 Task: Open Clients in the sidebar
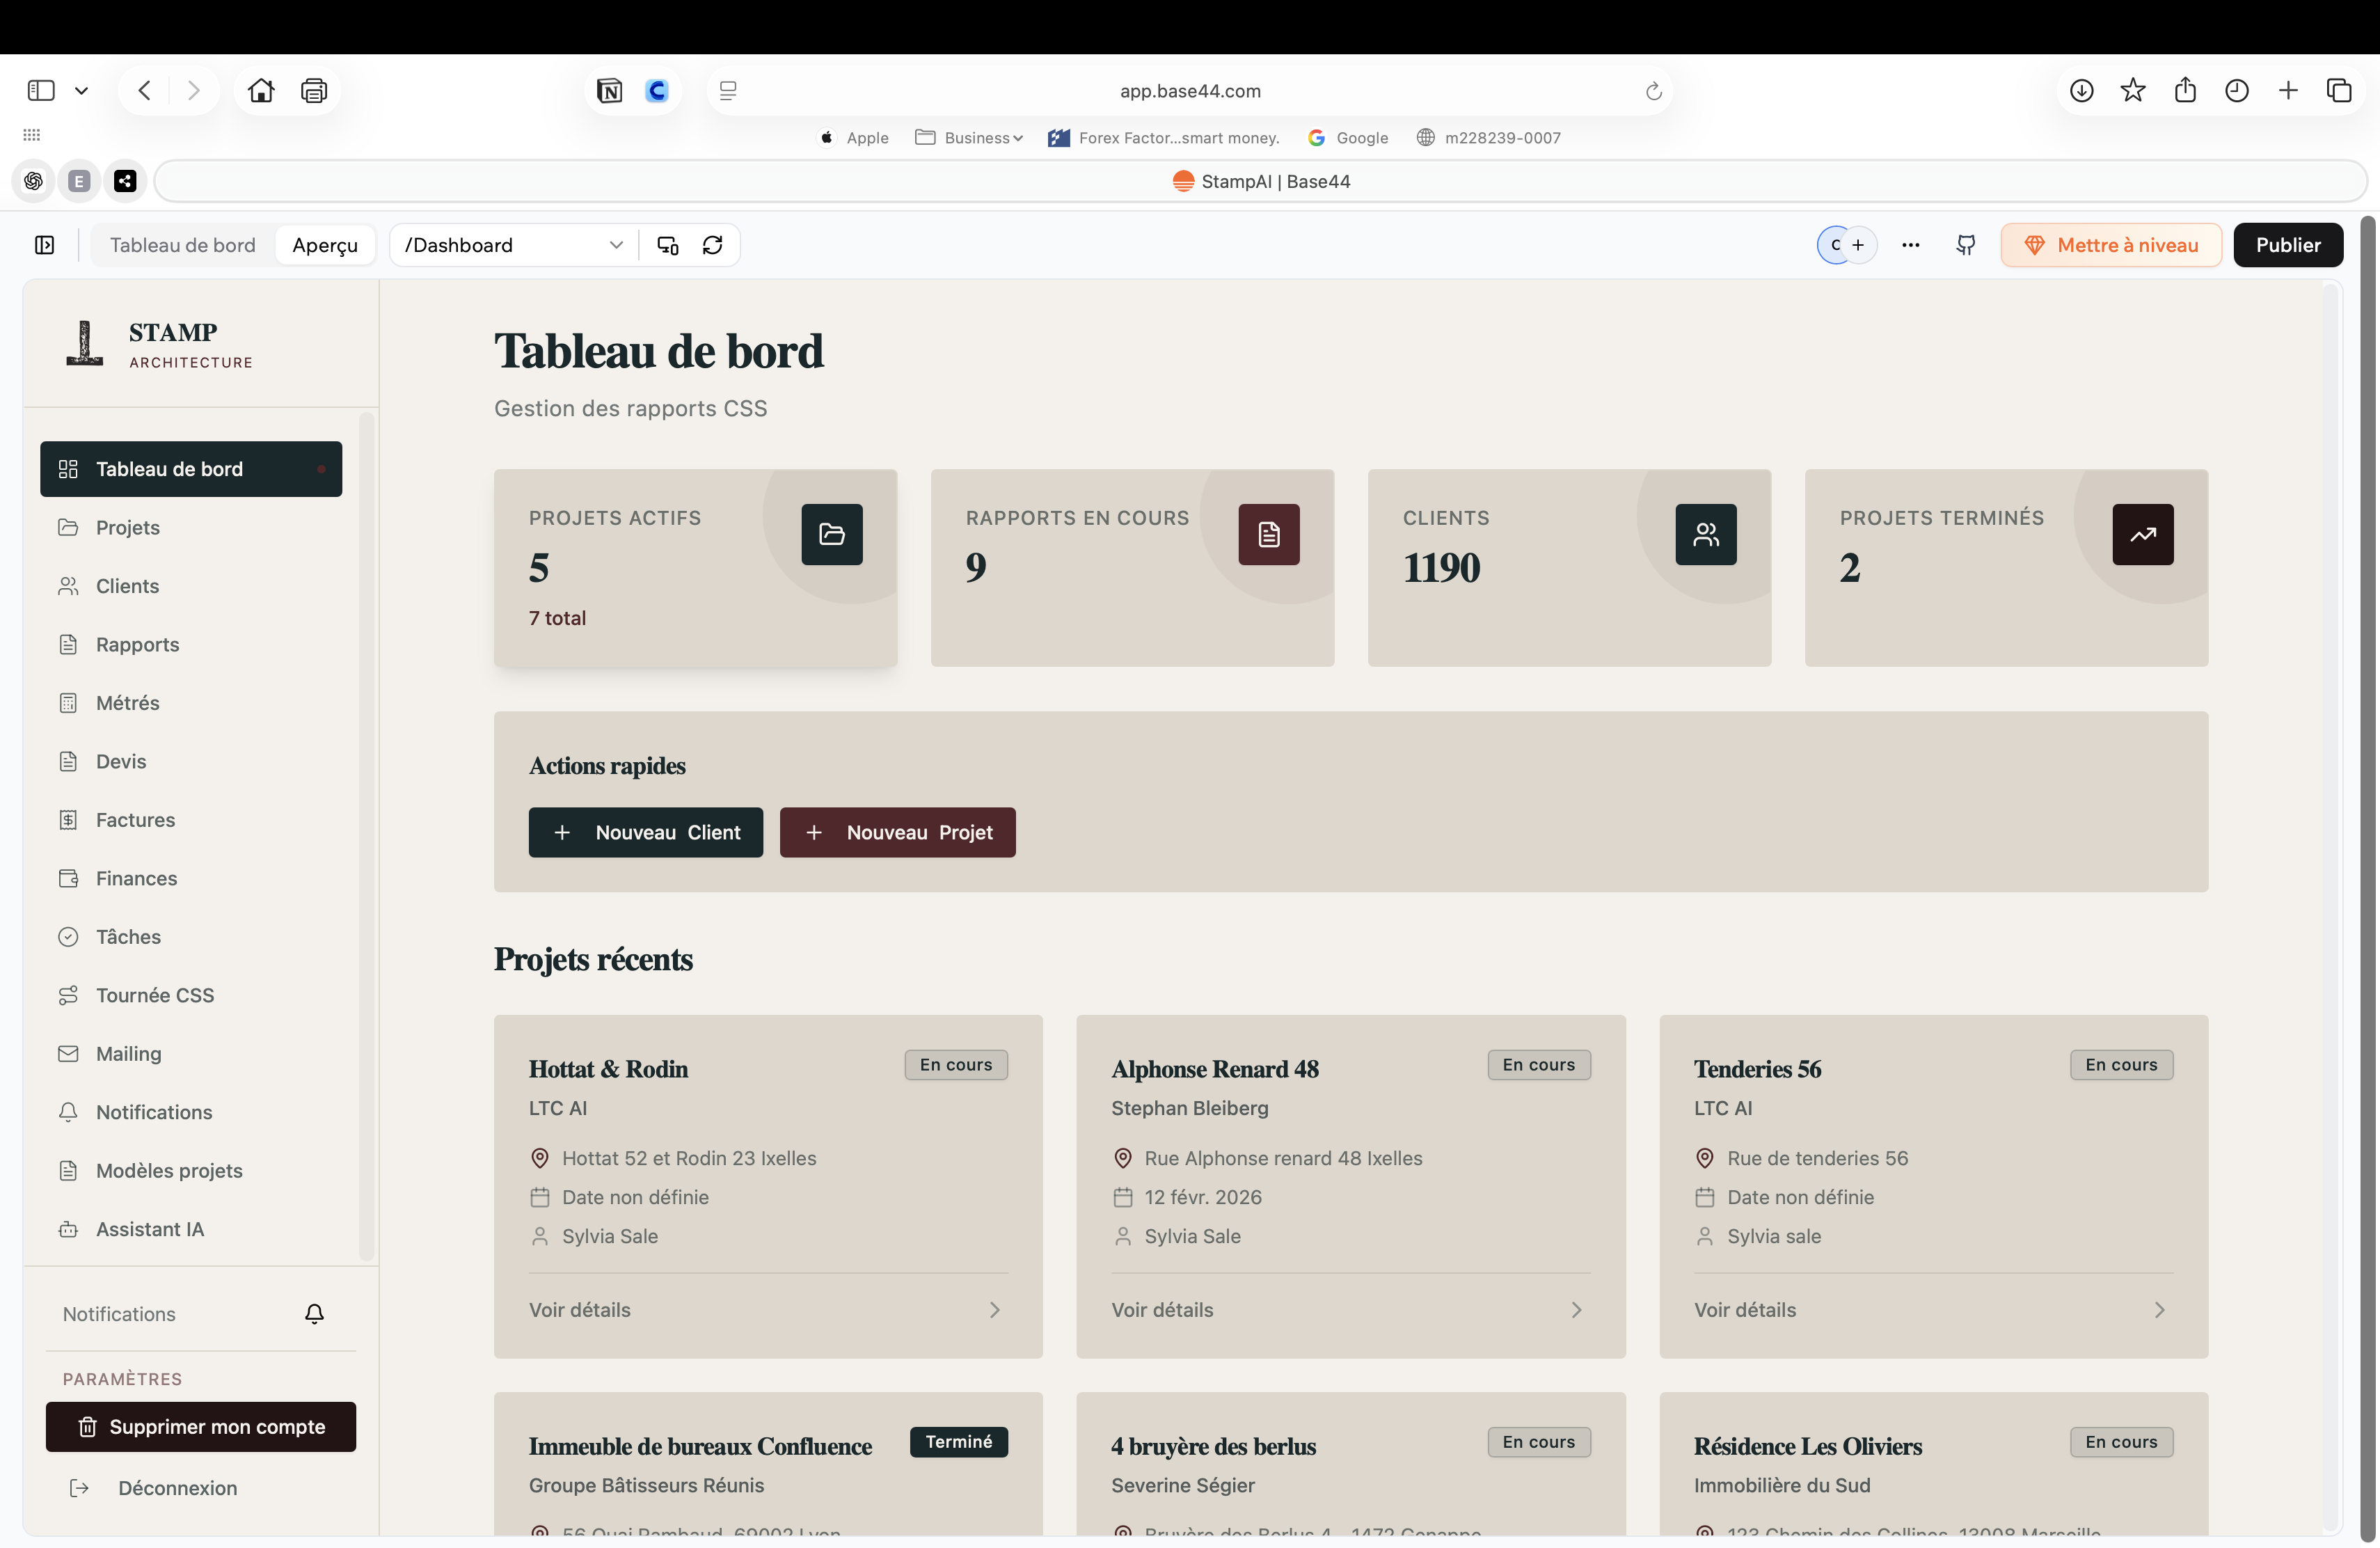(x=191, y=586)
